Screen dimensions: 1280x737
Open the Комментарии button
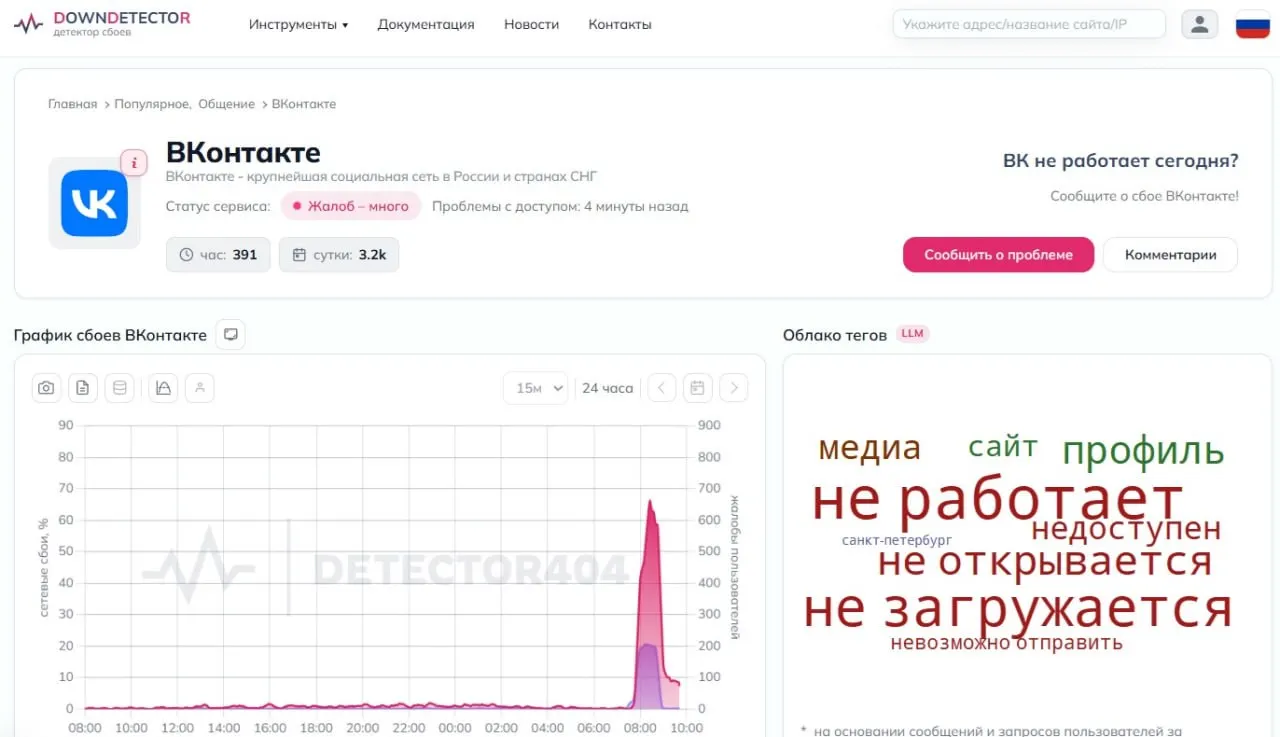coord(1171,255)
